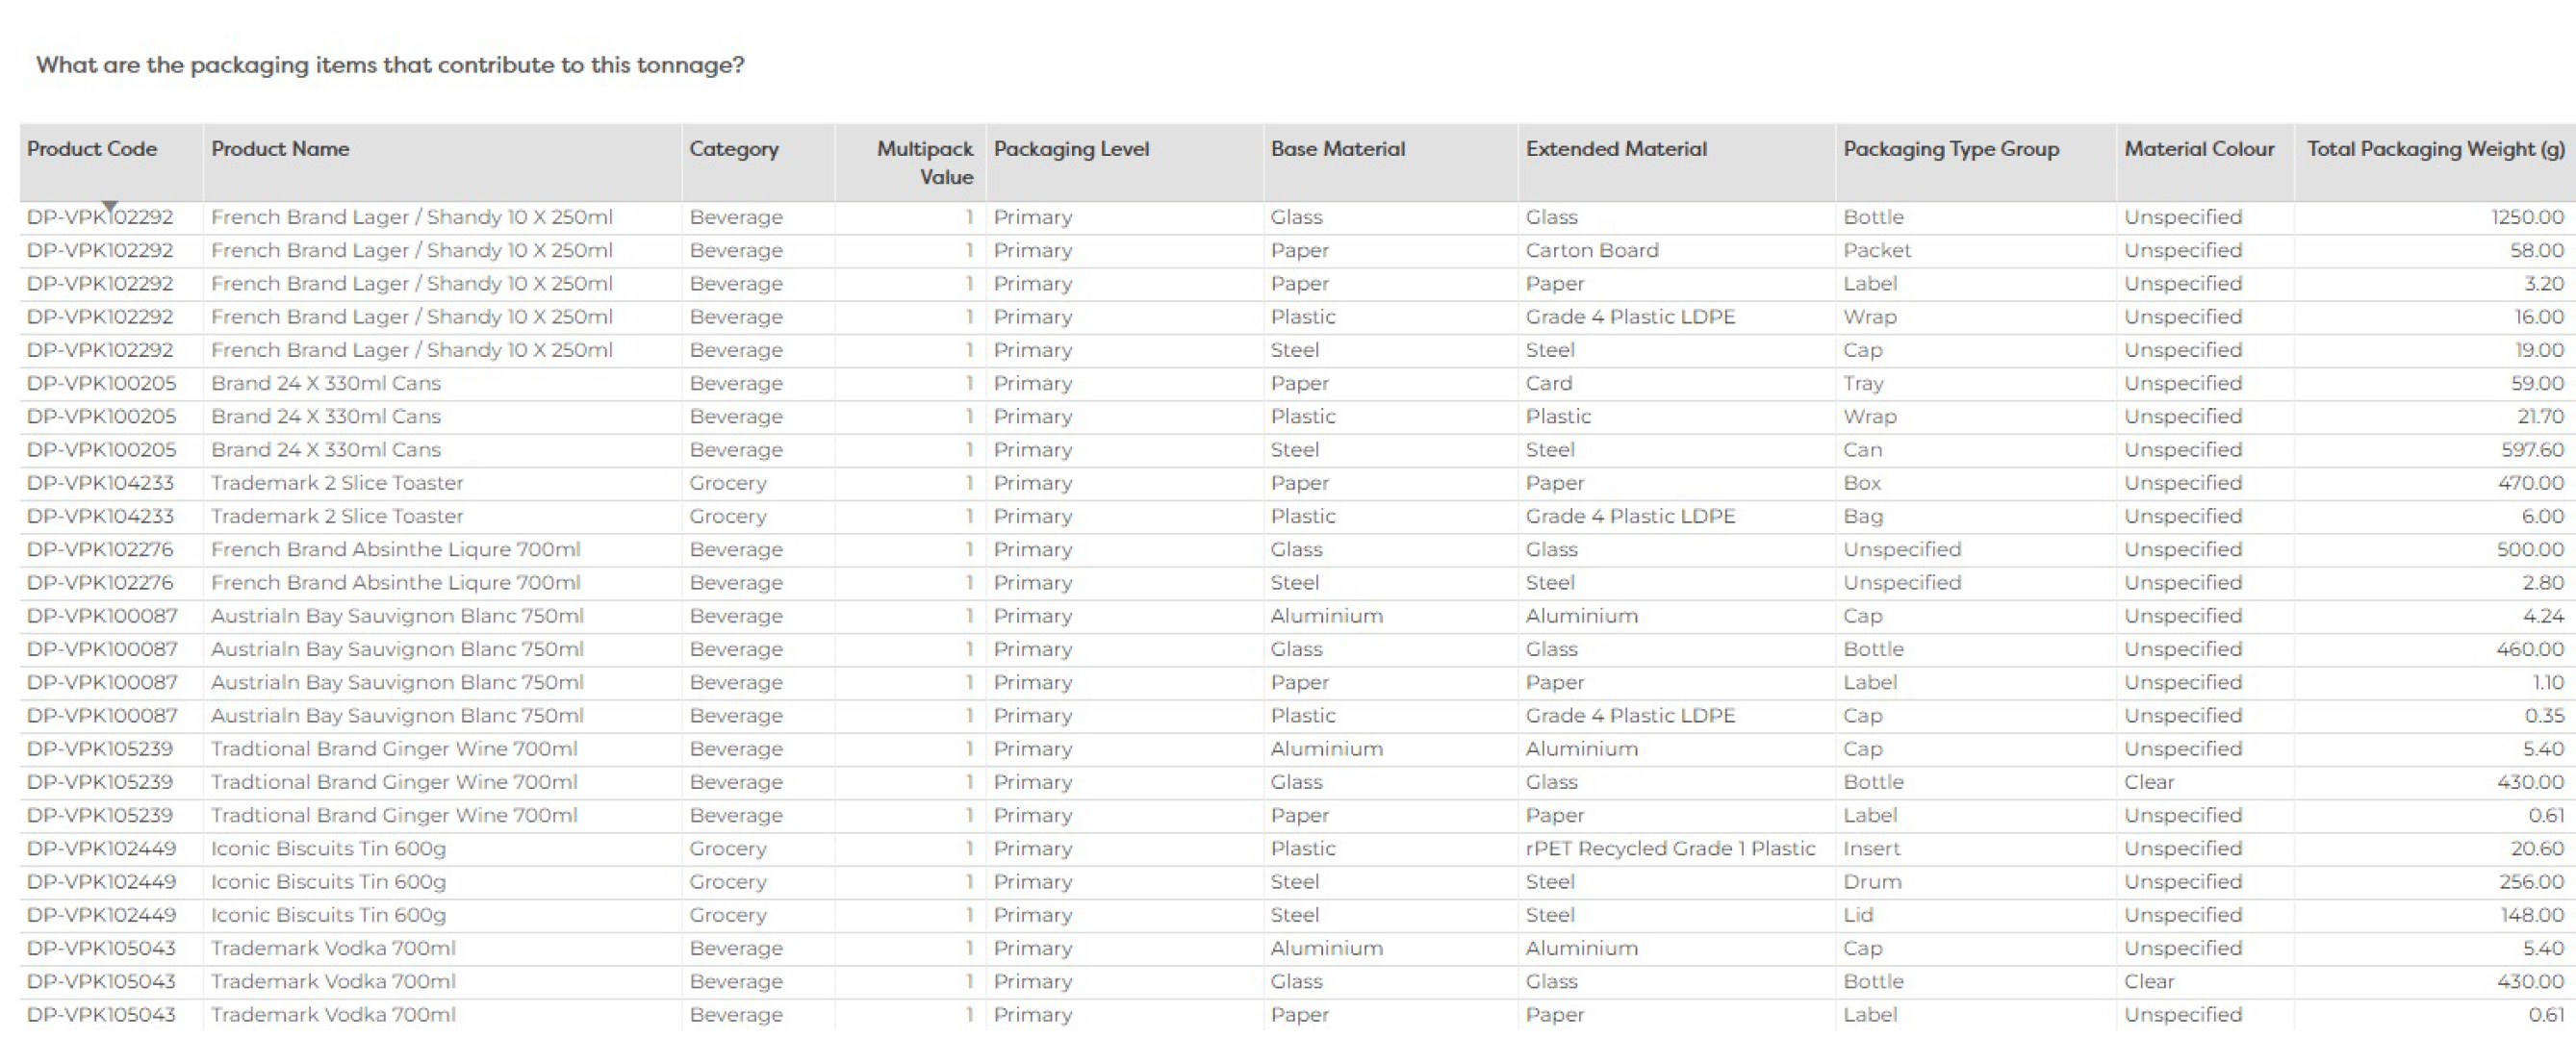2576x1064 pixels.
Task: Click the Packaging Type Group header
Action: pos(1950,149)
